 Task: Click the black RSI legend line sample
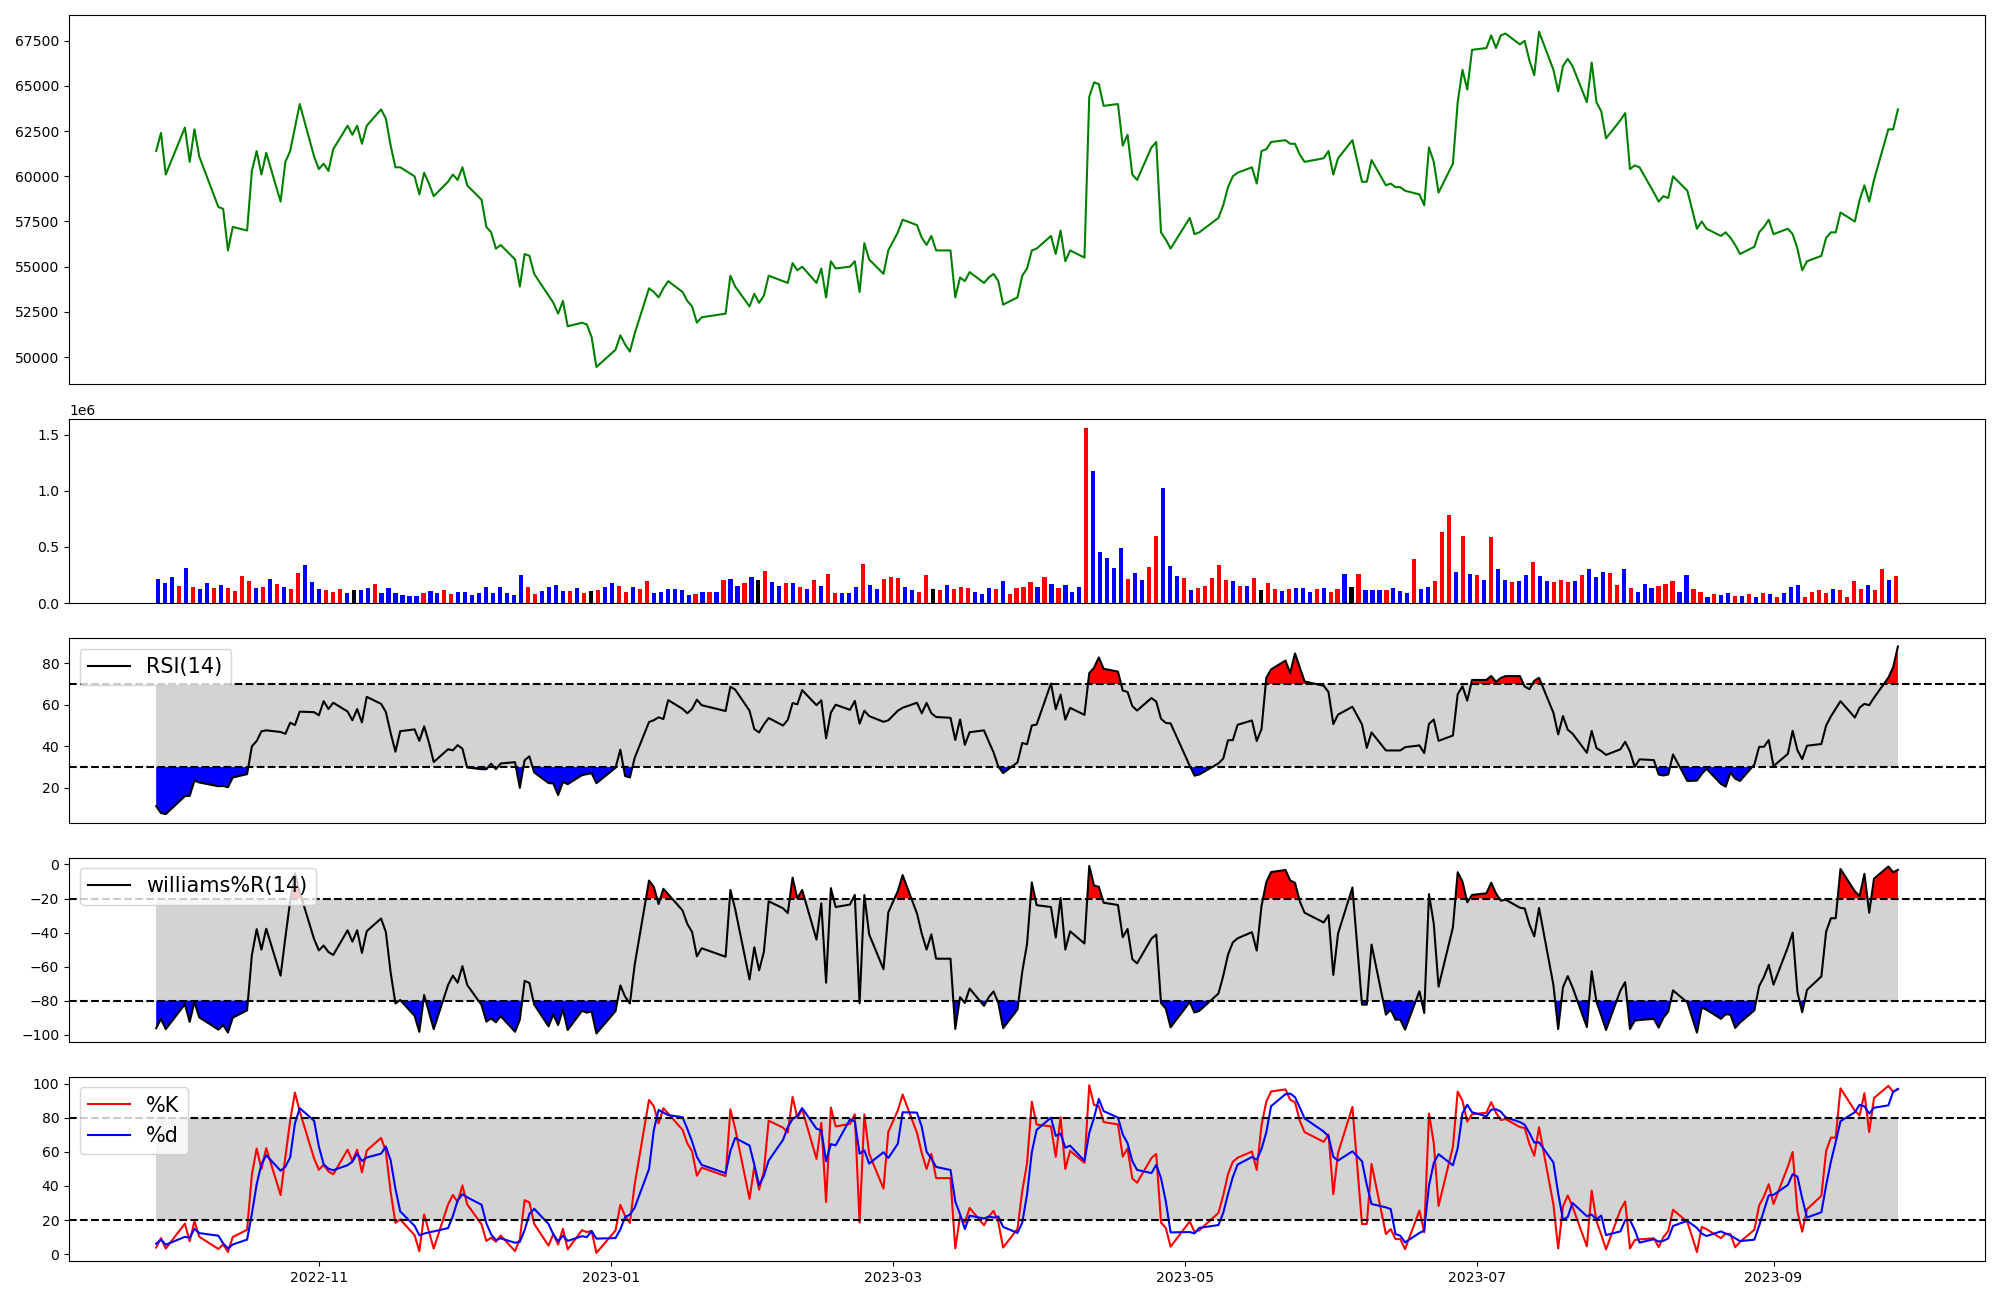pyautogui.click(x=109, y=666)
